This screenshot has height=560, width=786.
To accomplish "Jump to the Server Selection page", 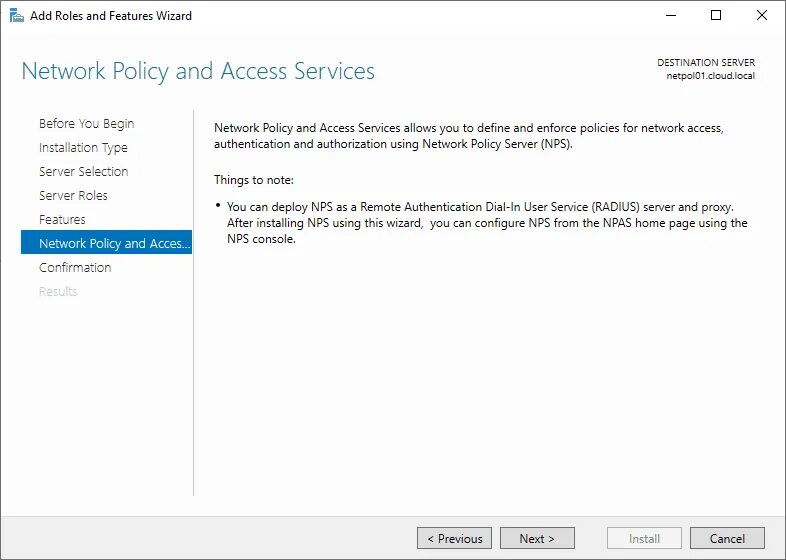I will tap(83, 172).
